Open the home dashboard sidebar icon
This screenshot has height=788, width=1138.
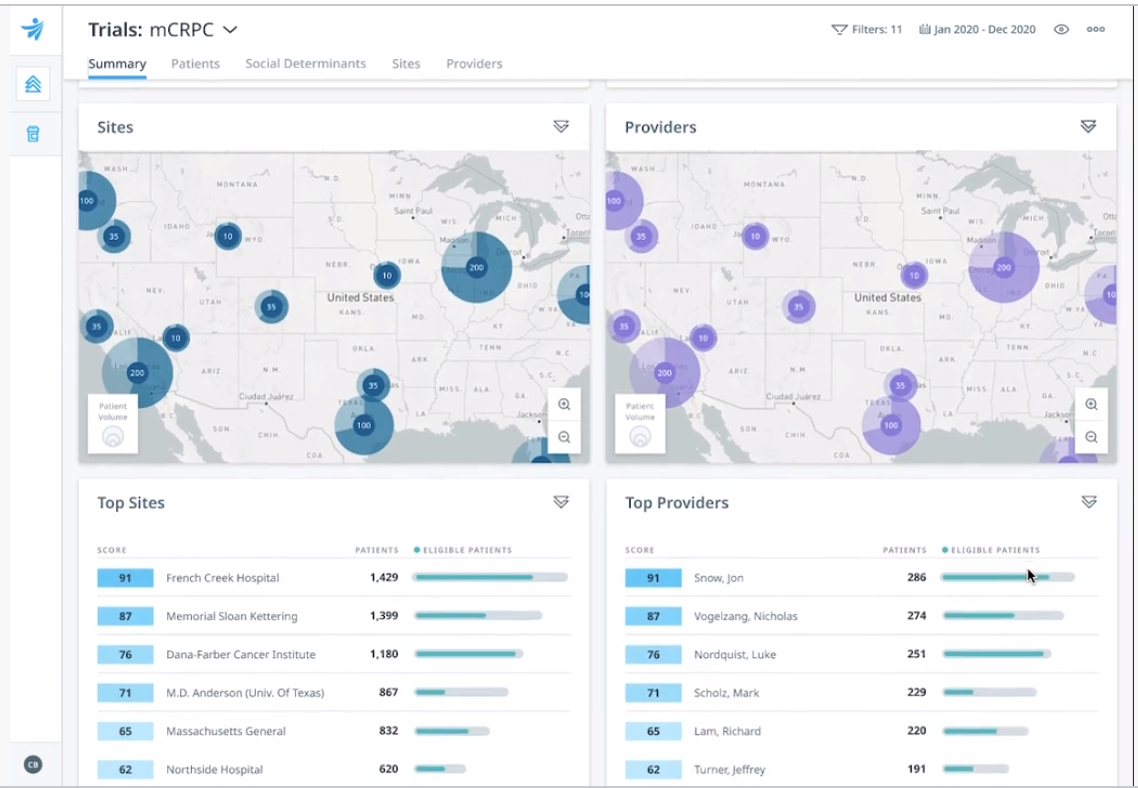click(x=33, y=84)
